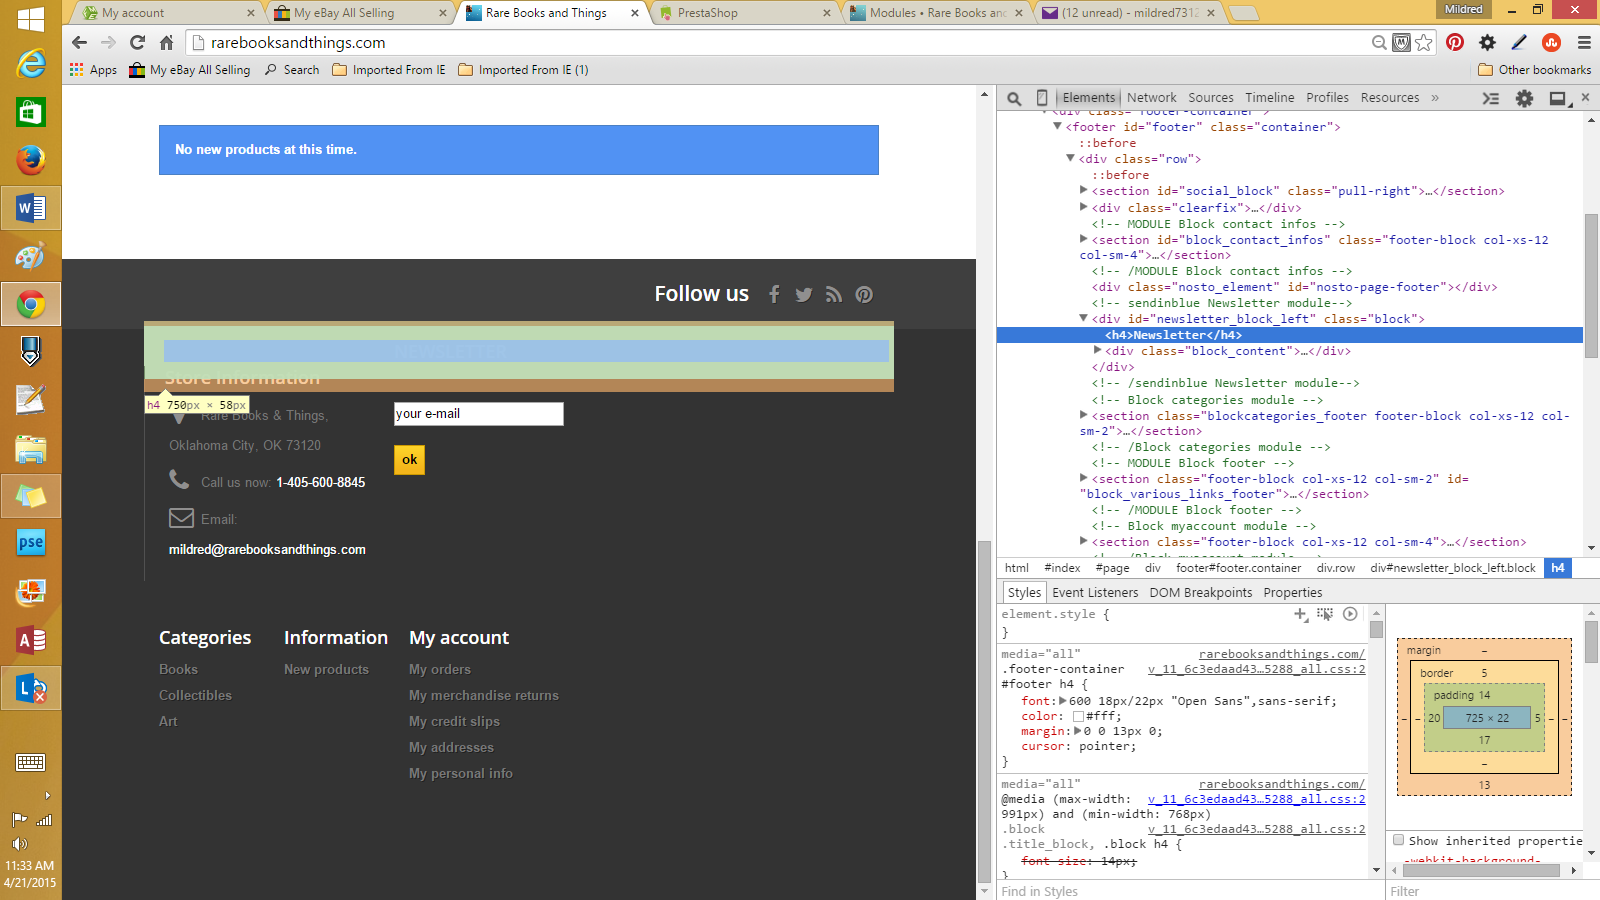This screenshot has width=1600, height=900.
Task: Open the mildred@rarebooksandthings.com email link
Action: [267, 549]
